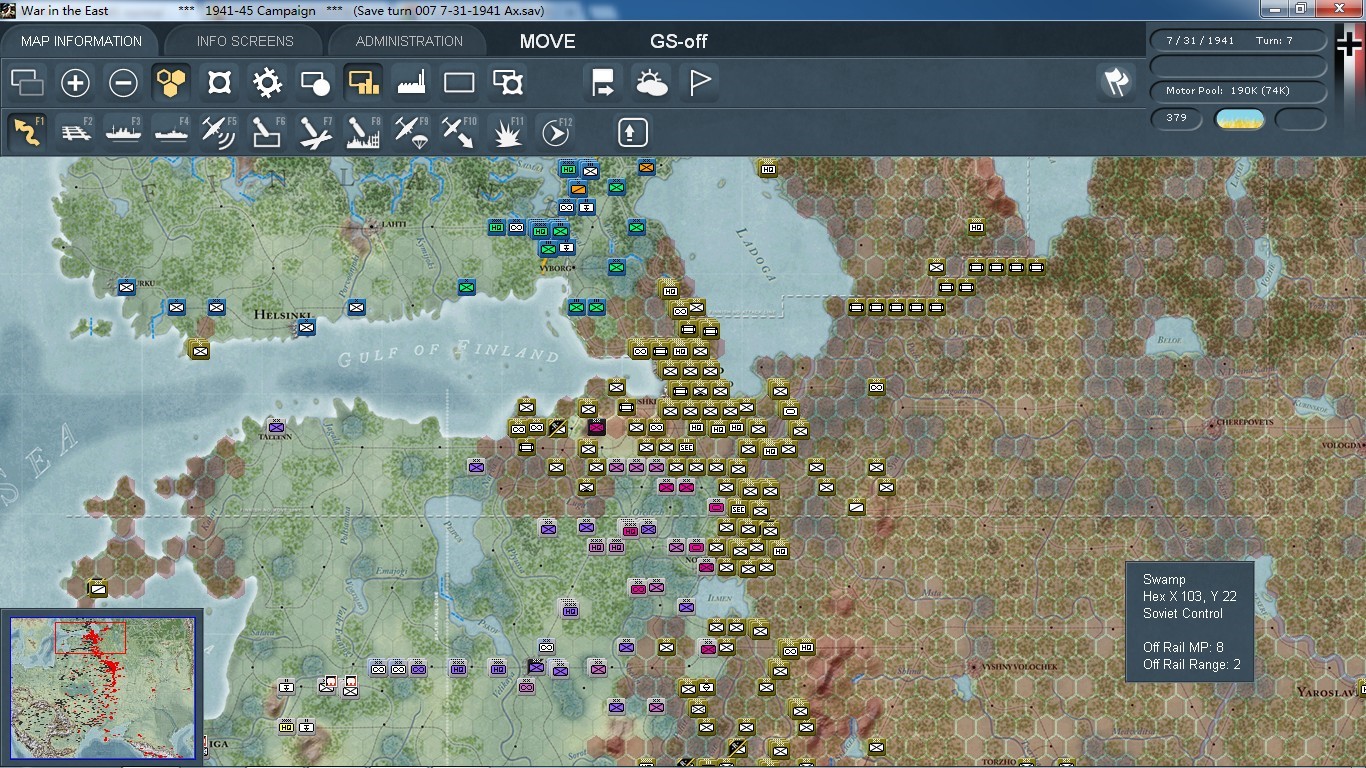Click the 379 admin points field
1366x768 pixels.
(x=1177, y=118)
